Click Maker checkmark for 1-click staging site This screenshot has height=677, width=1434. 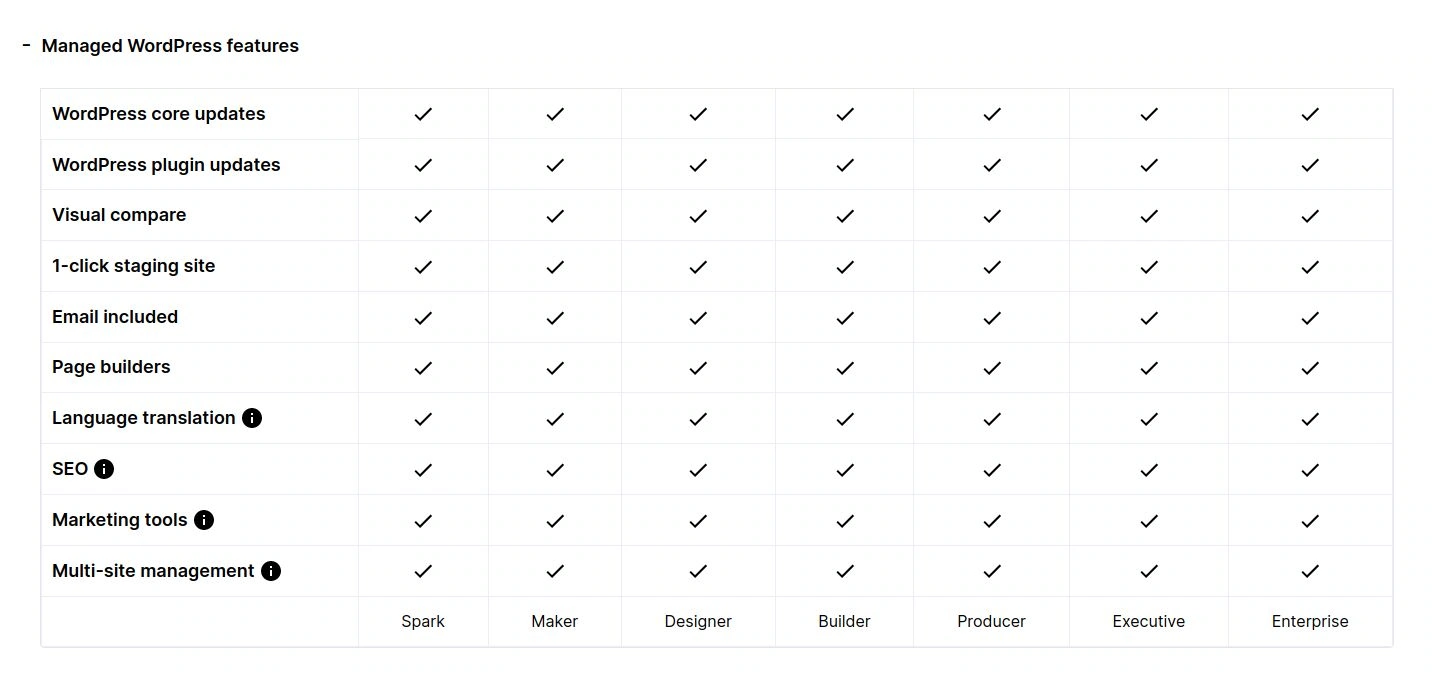(555, 267)
